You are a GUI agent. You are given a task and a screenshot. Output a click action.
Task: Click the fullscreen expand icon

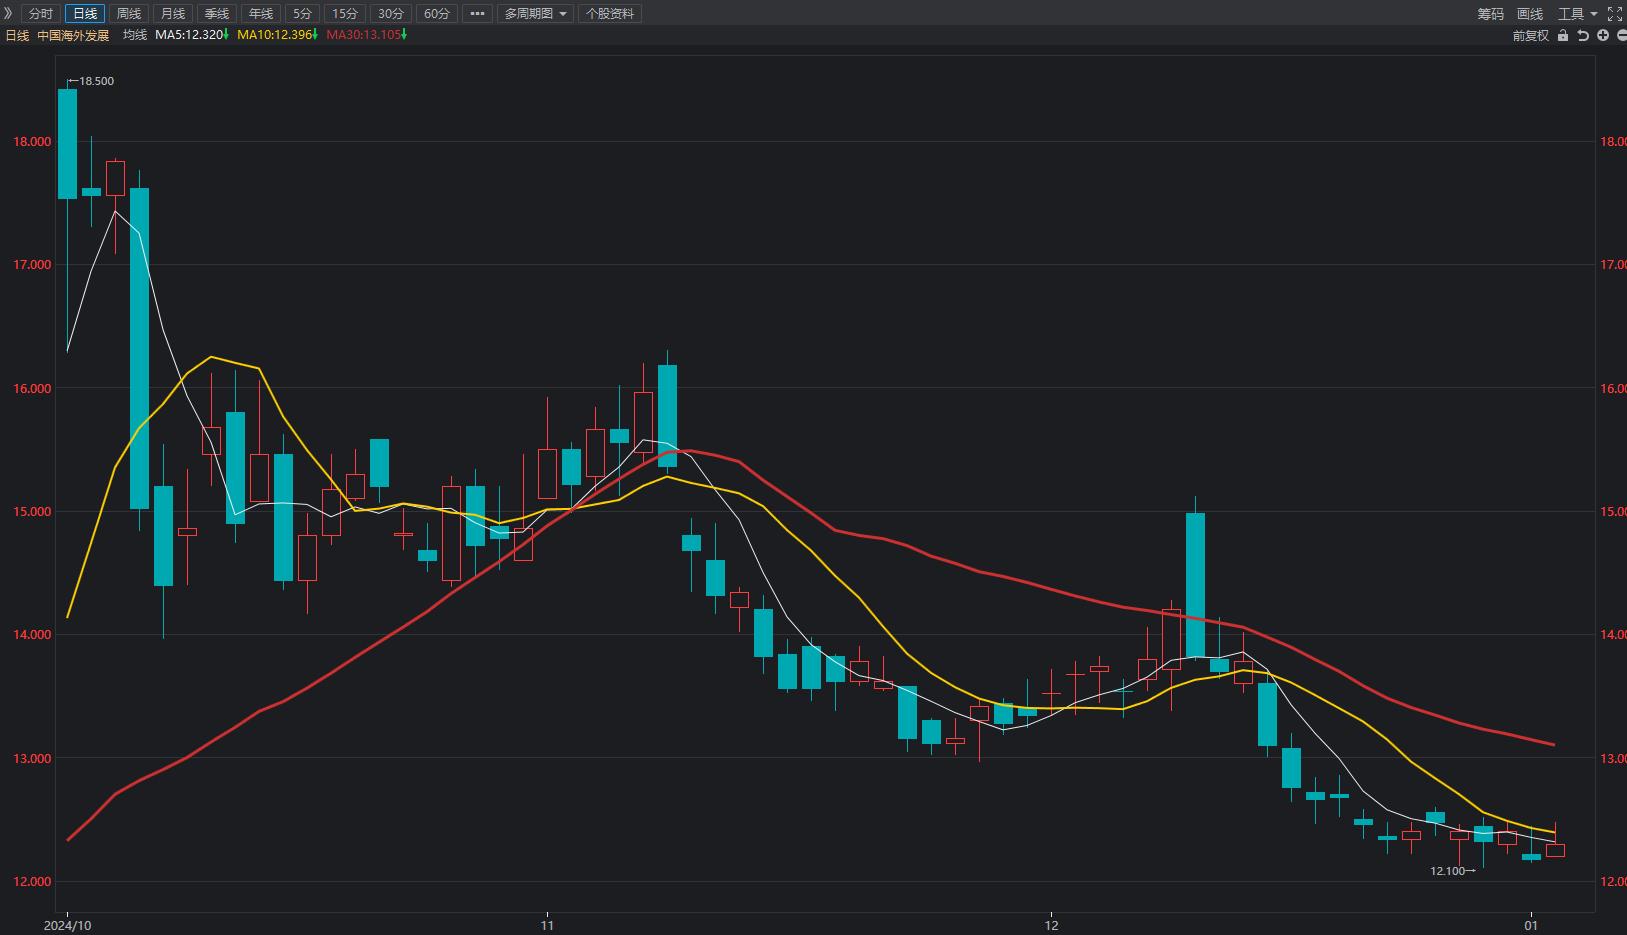point(1614,14)
